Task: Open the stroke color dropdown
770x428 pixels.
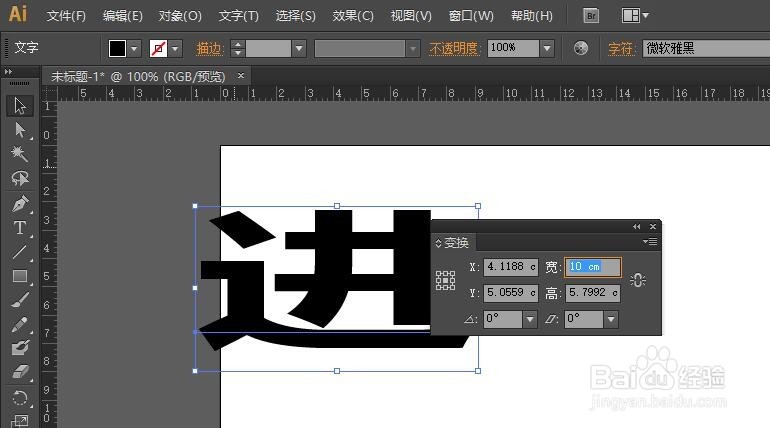Action: [175, 49]
